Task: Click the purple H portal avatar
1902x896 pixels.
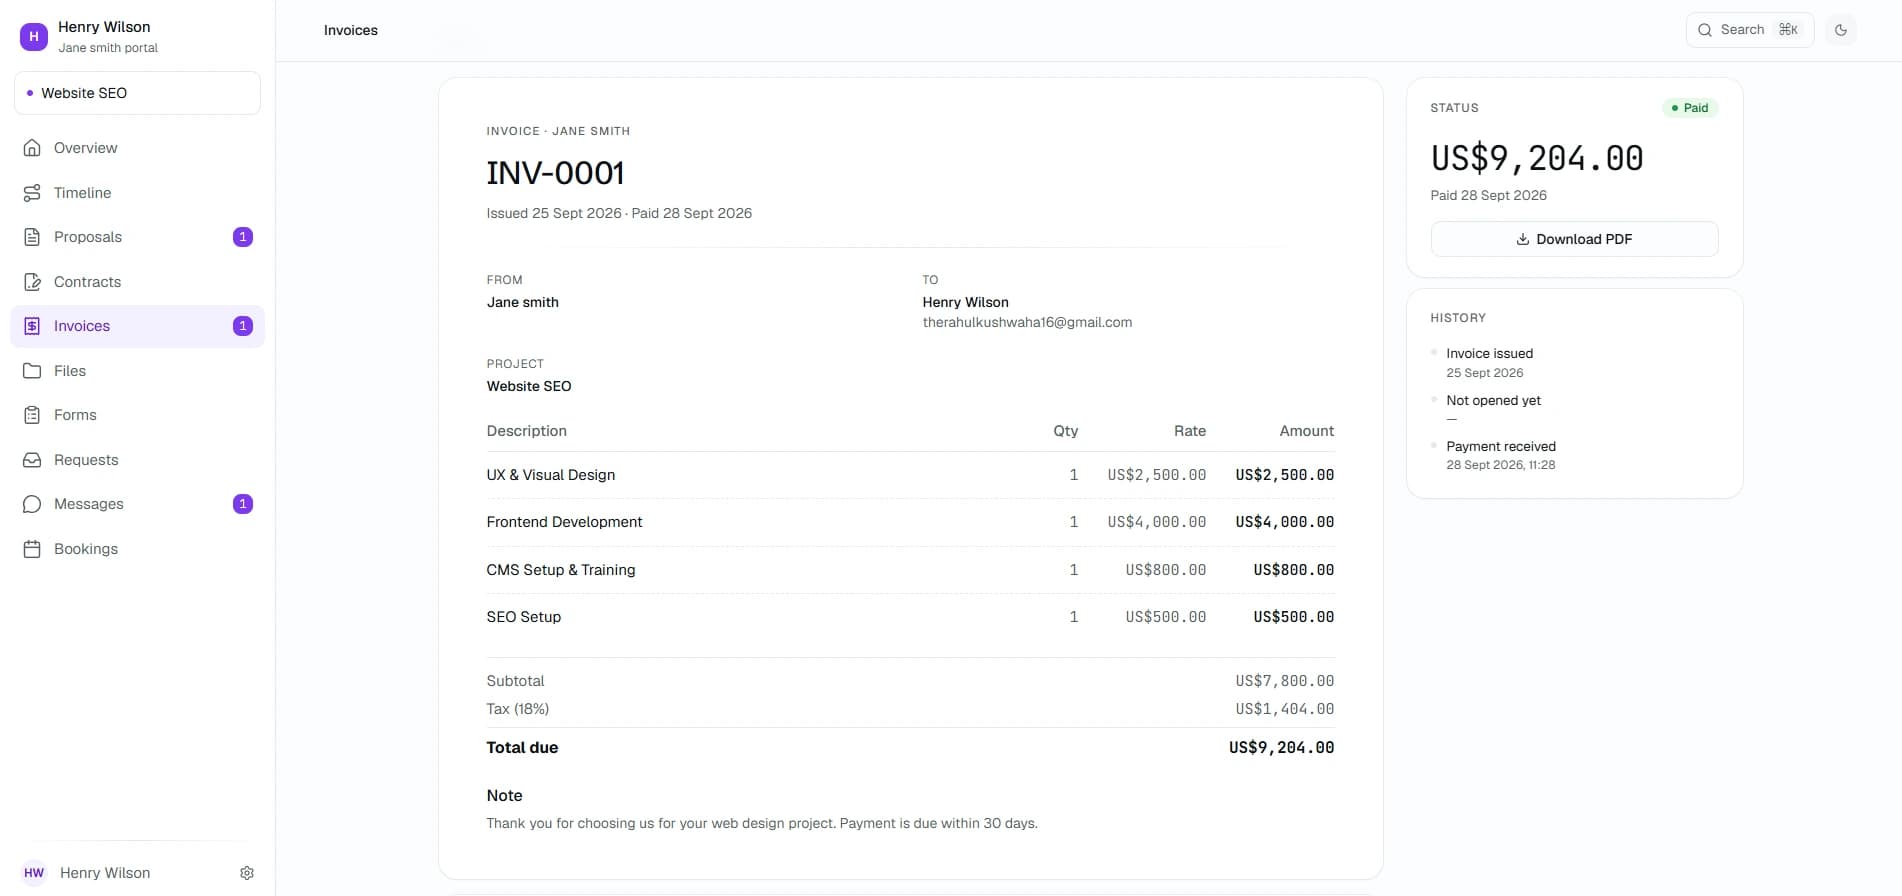Action: click(34, 37)
